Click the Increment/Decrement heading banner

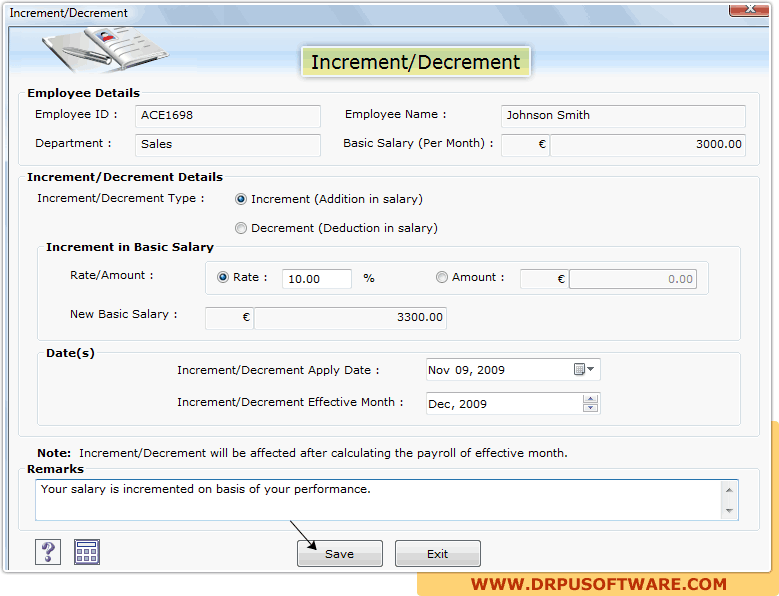[x=415, y=62]
